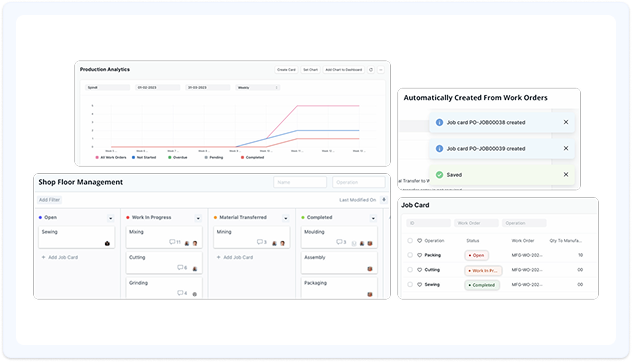Click the Qty To Manufa... column header
632x362 pixels.
[565, 241]
